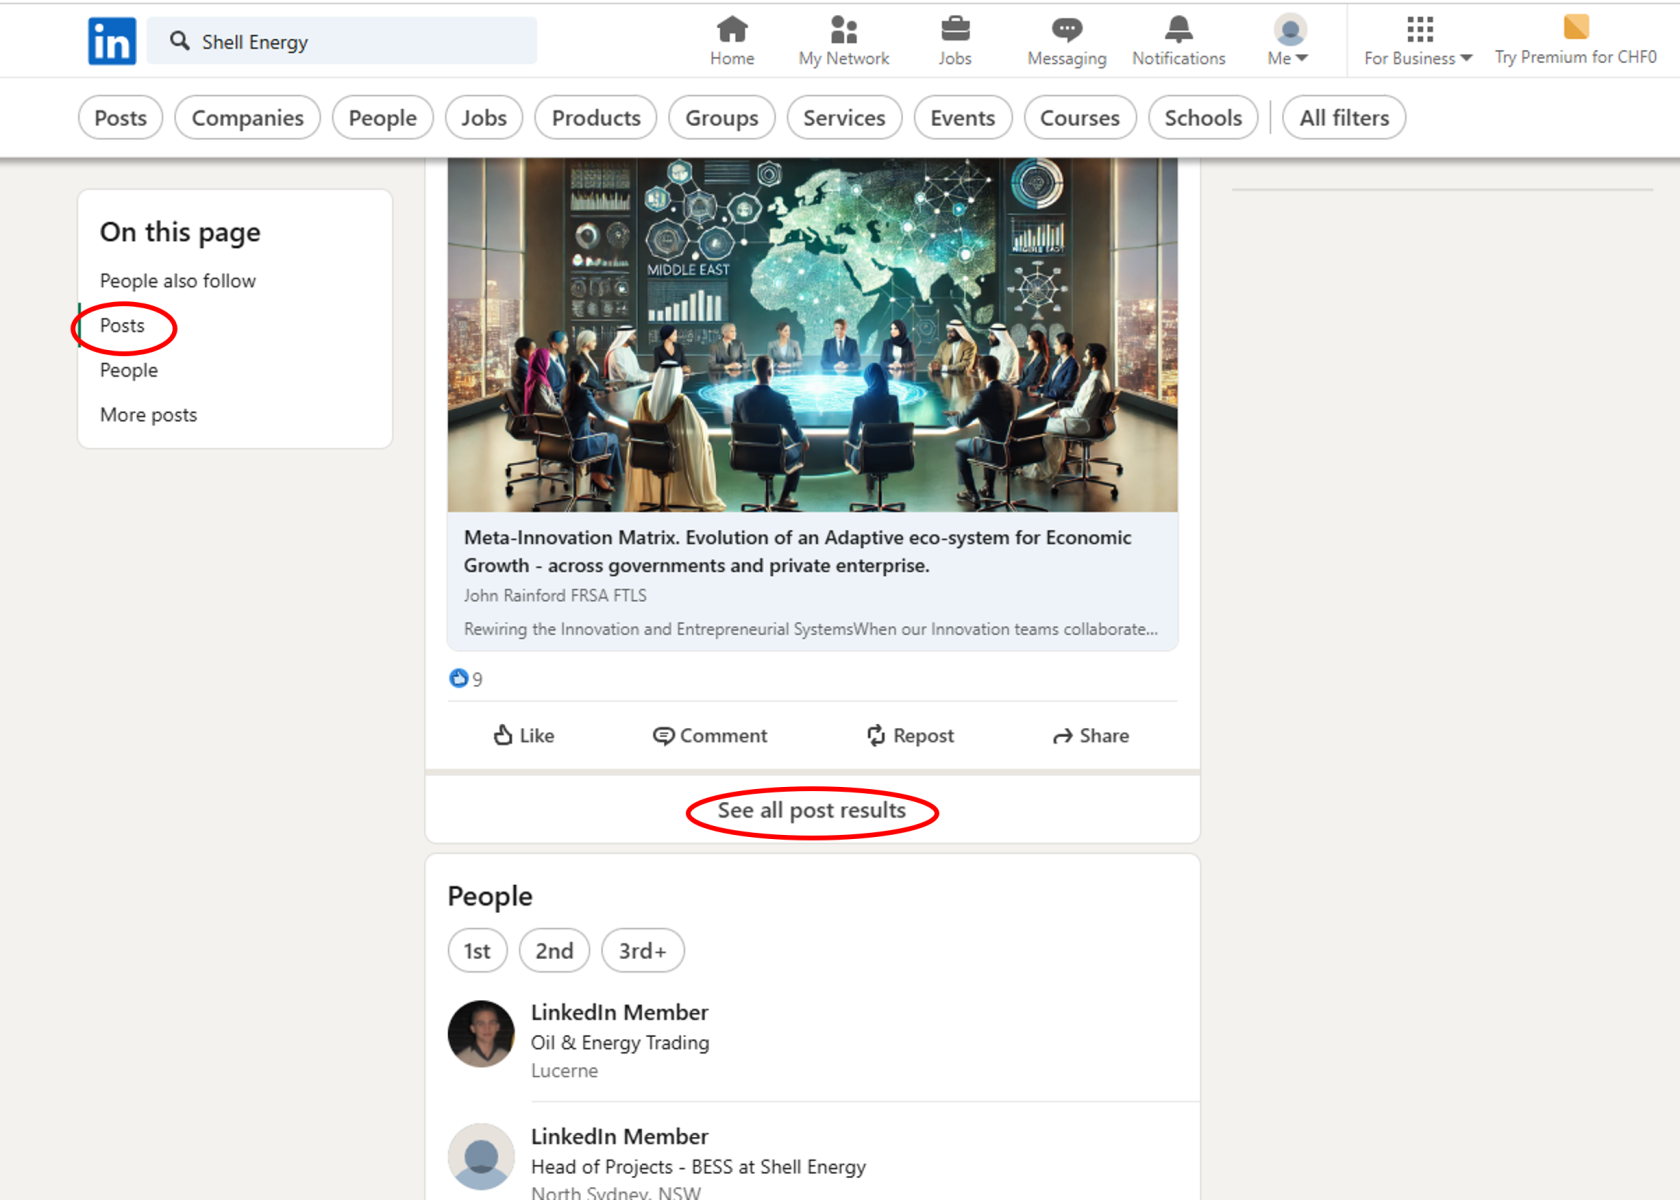This screenshot has width=1680, height=1200.
Task: Filter results by People pill
Action: pyautogui.click(x=382, y=118)
